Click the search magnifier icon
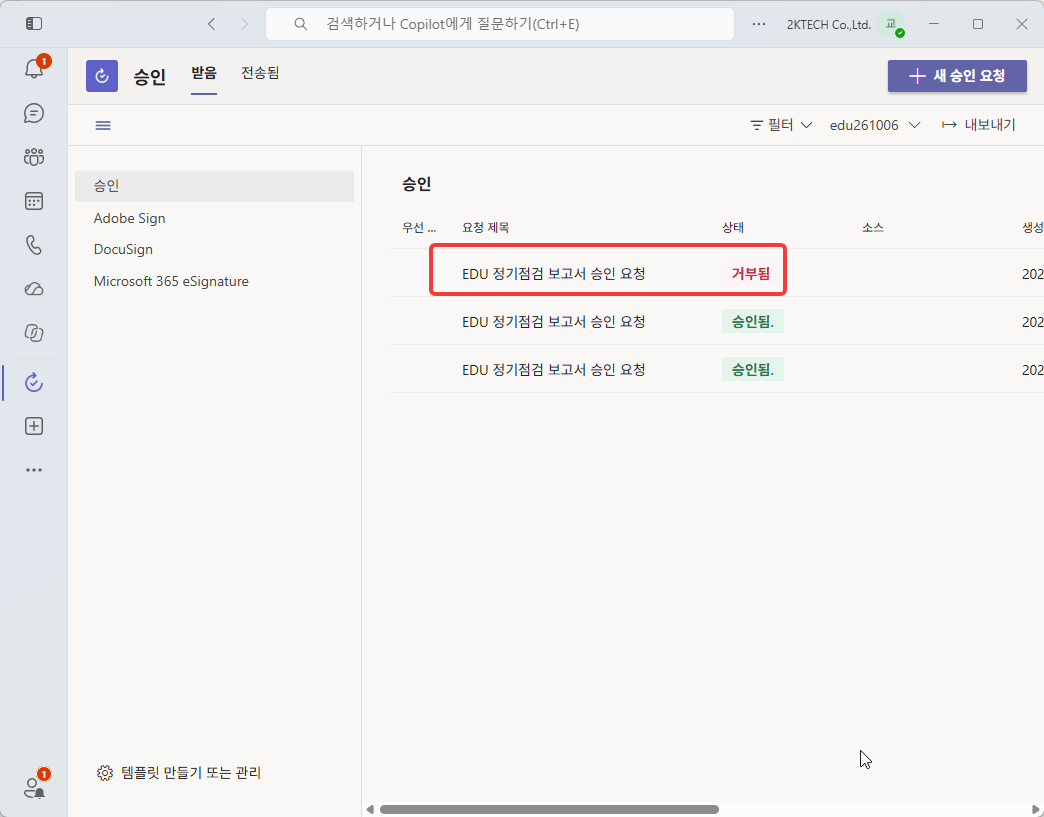Viewport: 1044px width, 817px height. click(x=301, y=24)
